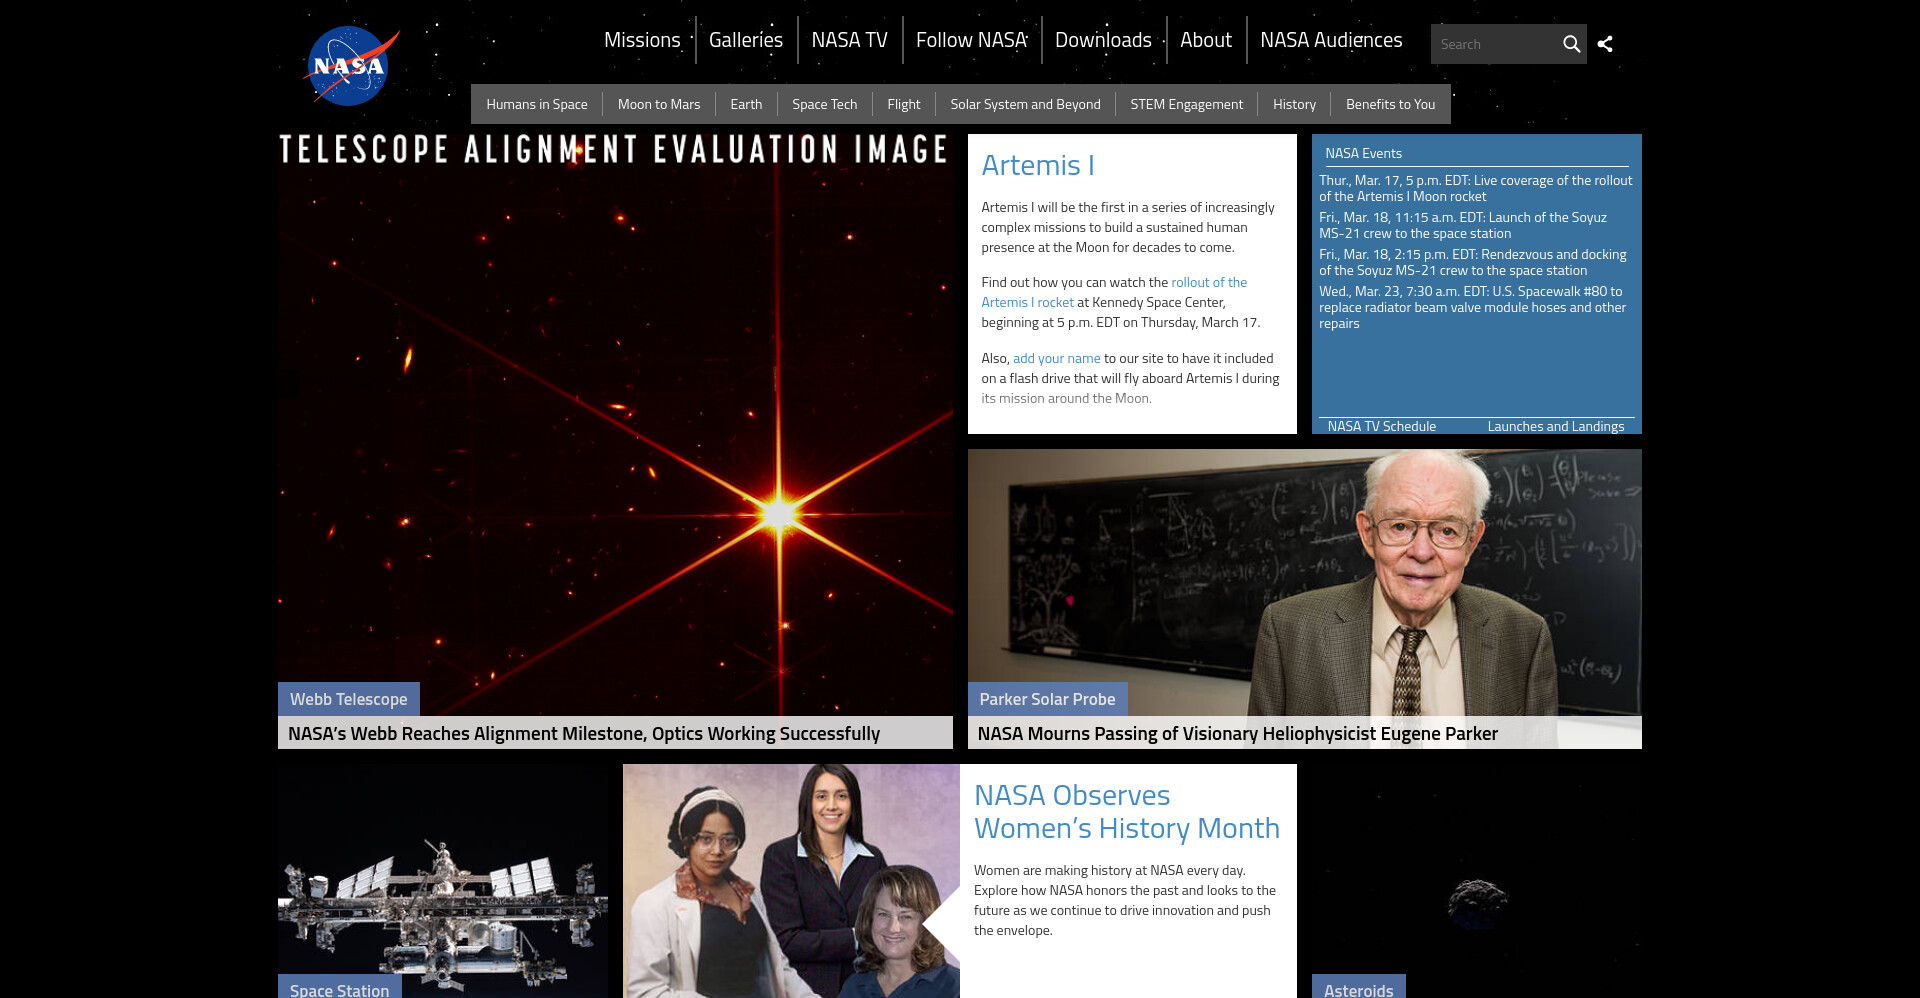This screenshot has width=1920, height=998.
Task: Click the space station image
Action: [x=442, y=880]
